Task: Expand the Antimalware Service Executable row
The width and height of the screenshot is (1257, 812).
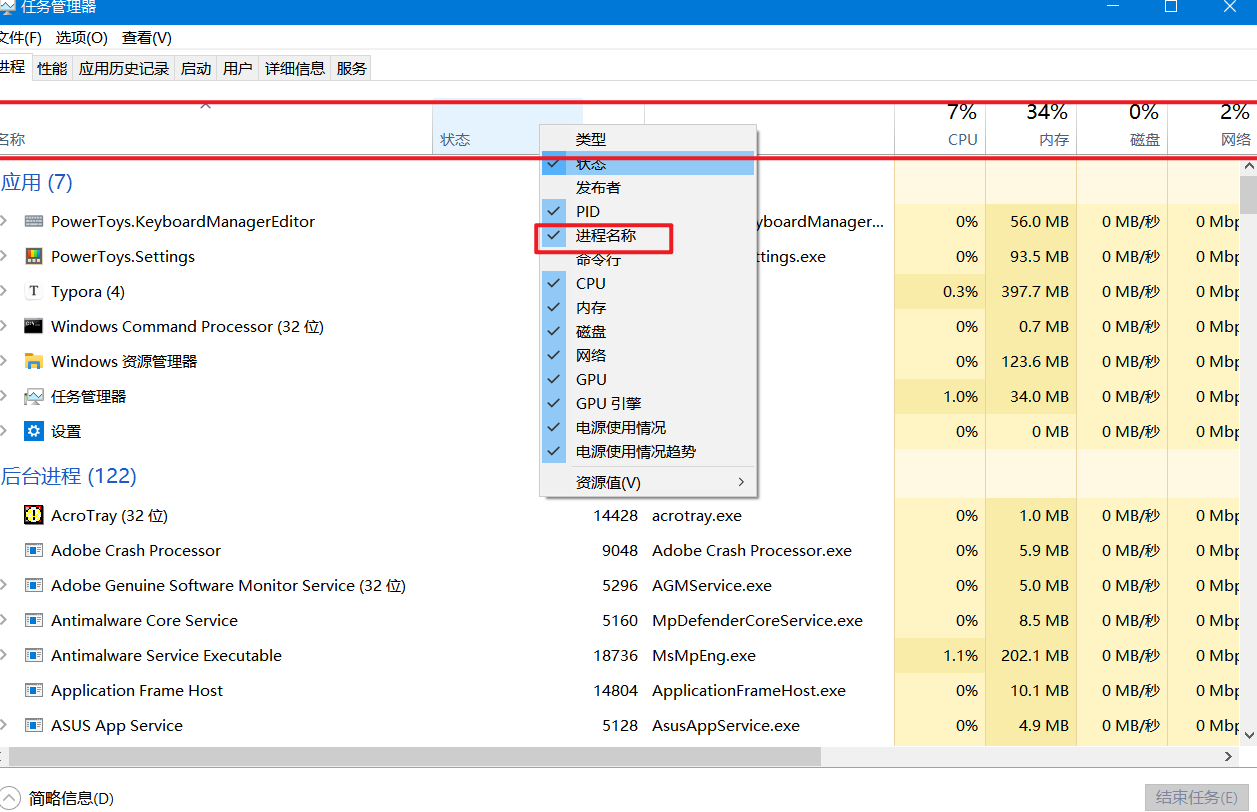Action: [x=4, y=656]
